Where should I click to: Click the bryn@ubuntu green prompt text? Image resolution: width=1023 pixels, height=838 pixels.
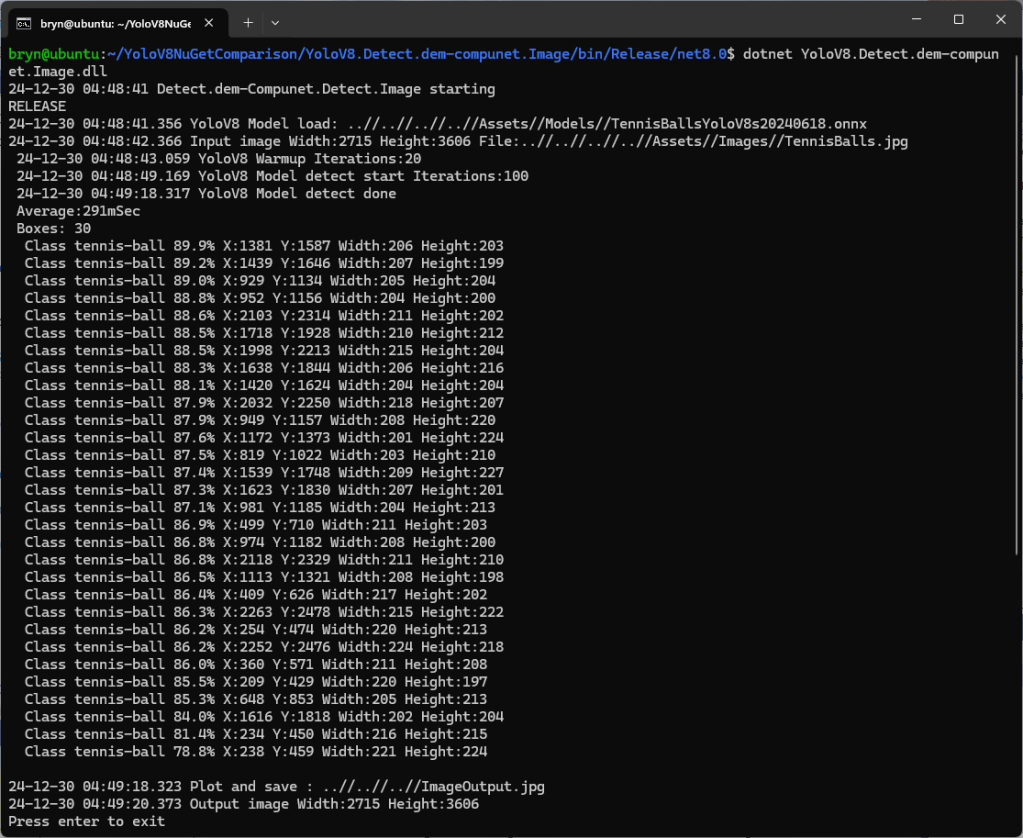(52, 54)
